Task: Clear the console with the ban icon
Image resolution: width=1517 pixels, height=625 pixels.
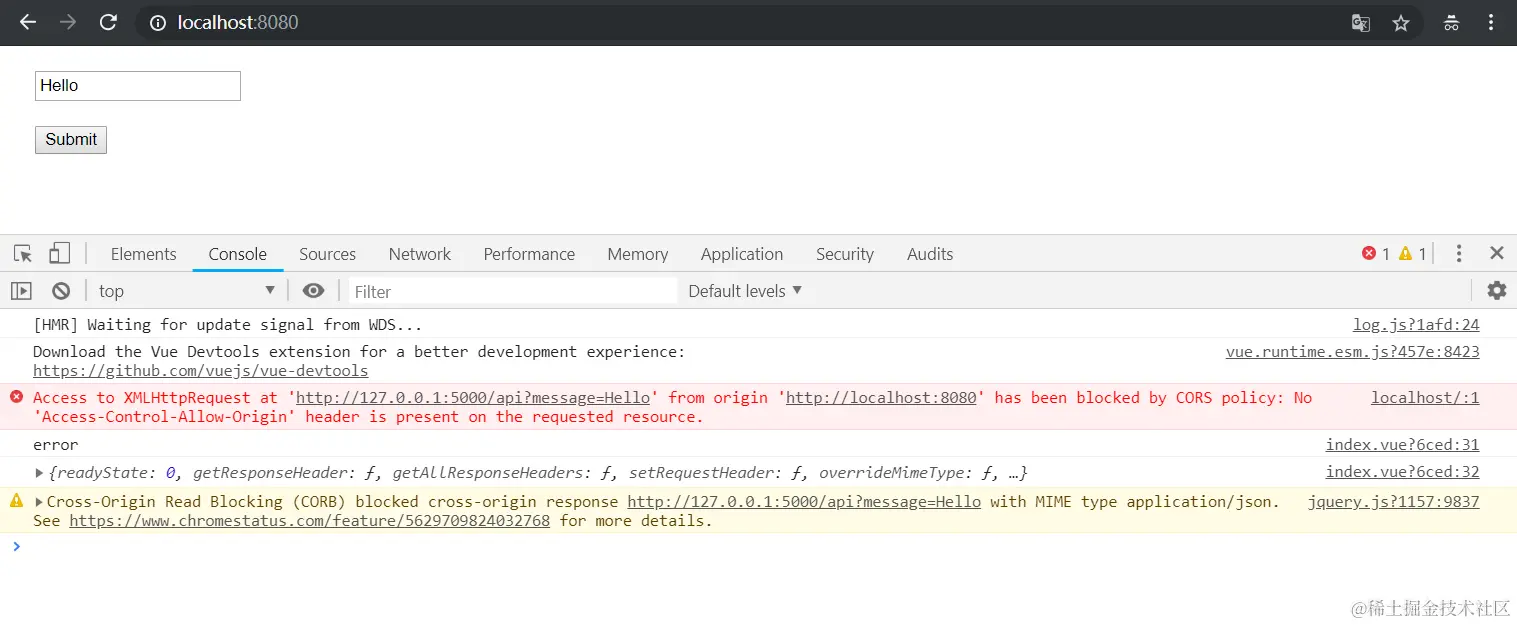Action: pyautogui.click(x=61, y=291)
